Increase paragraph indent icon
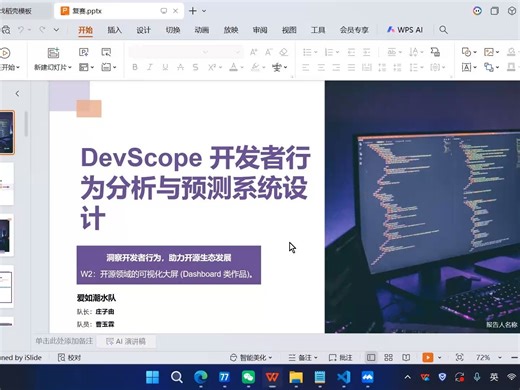The height and width of the screenshot is (390, 520). (x=366, y=52)
